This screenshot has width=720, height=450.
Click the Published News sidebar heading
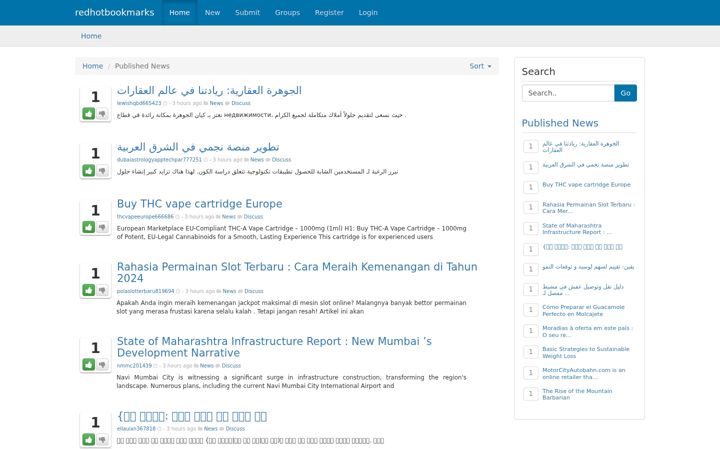pos(560,123)
